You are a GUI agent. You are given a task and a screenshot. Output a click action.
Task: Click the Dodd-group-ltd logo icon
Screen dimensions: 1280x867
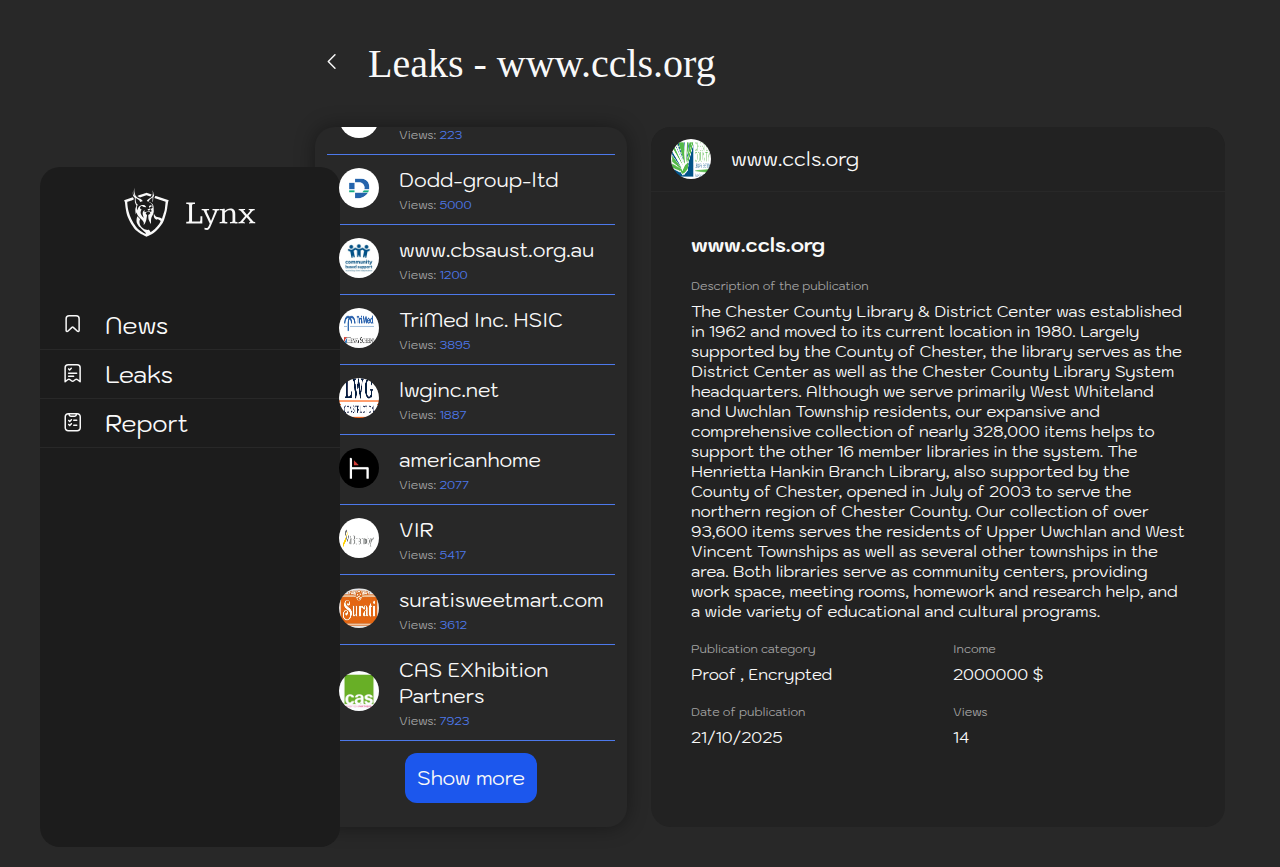[359, 188]
